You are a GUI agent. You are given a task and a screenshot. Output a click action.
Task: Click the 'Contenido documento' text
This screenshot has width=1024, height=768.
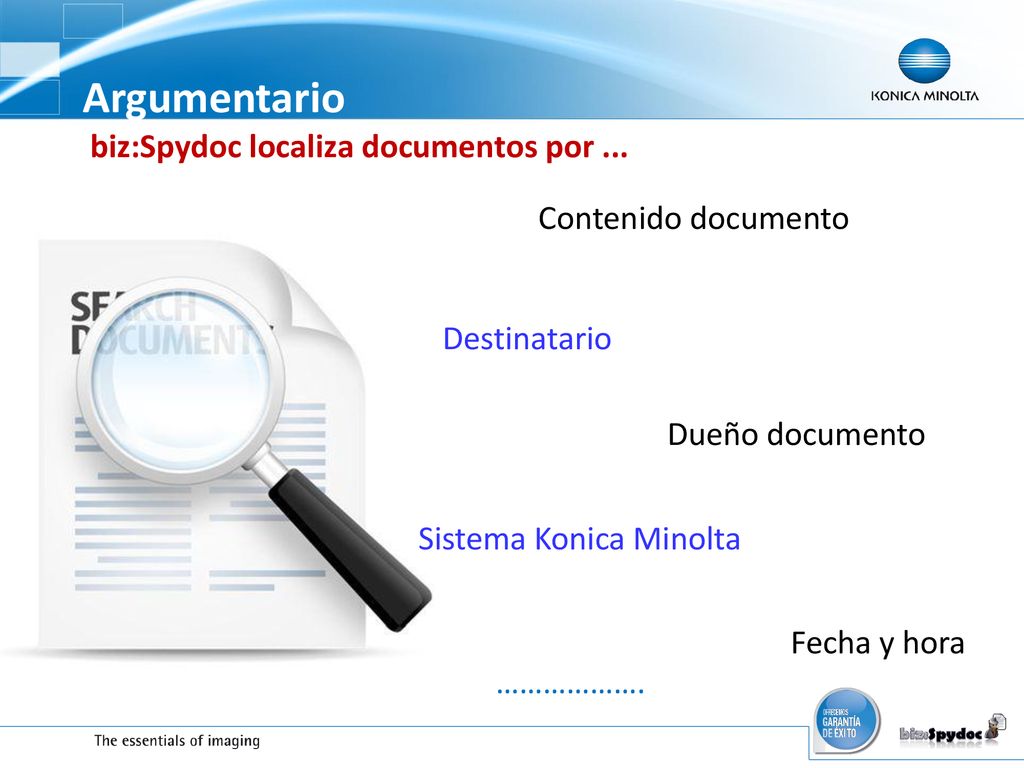pos(694,218)
